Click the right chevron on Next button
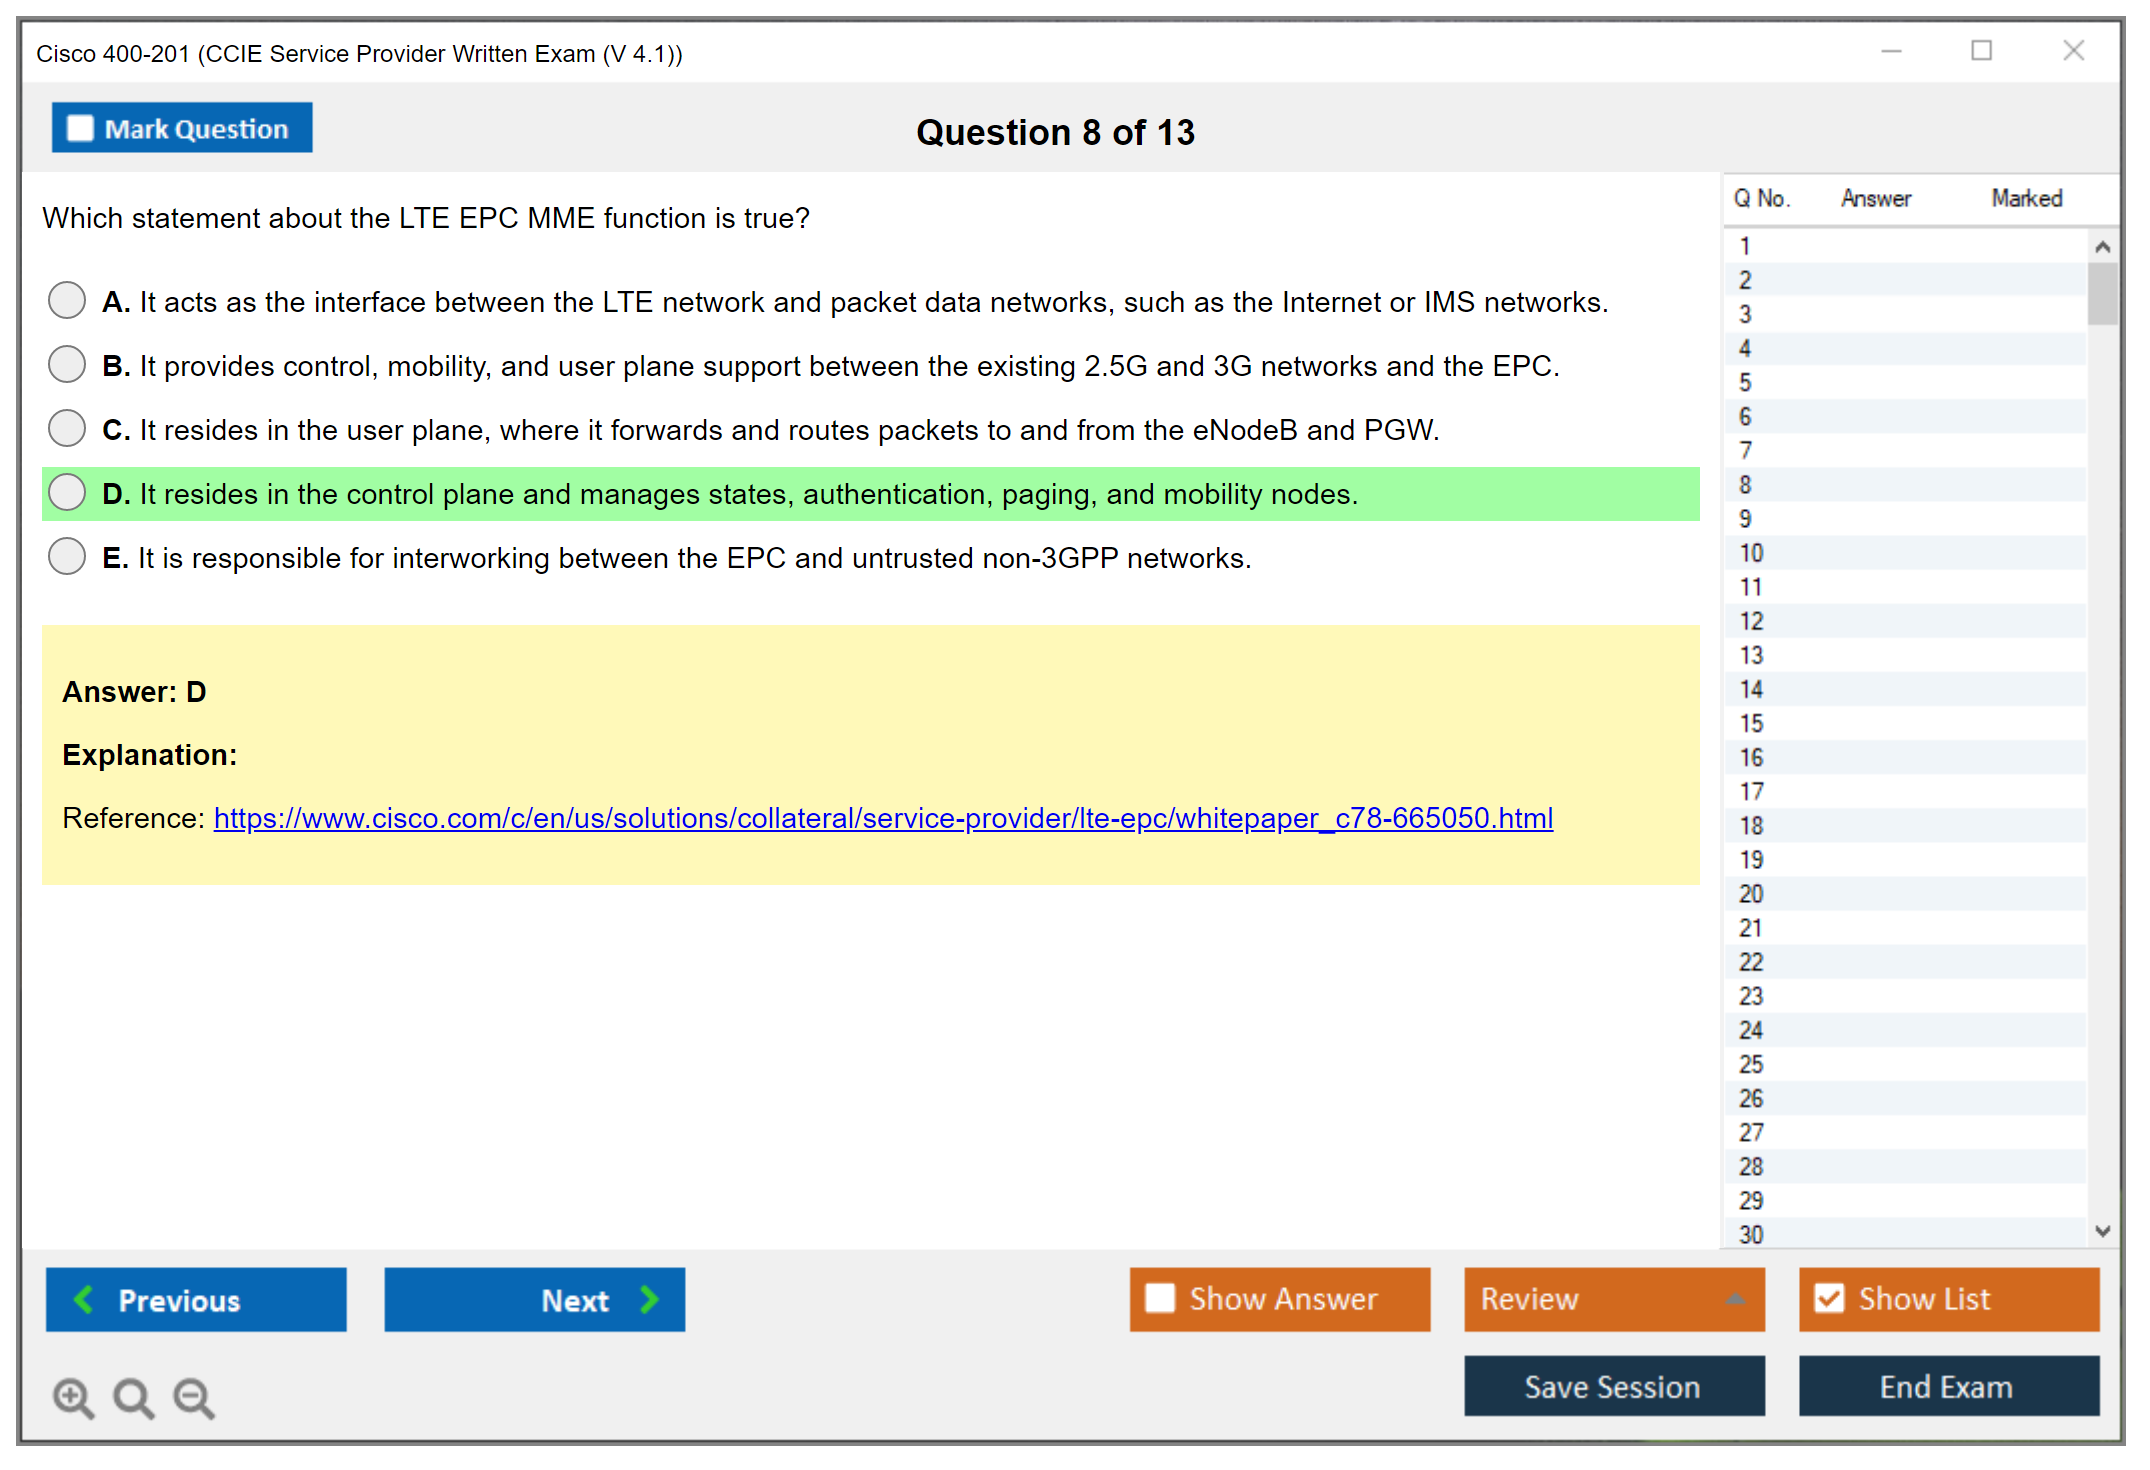The width and height of the screenshot is (2150, 1470). [x=650, y=1299]
